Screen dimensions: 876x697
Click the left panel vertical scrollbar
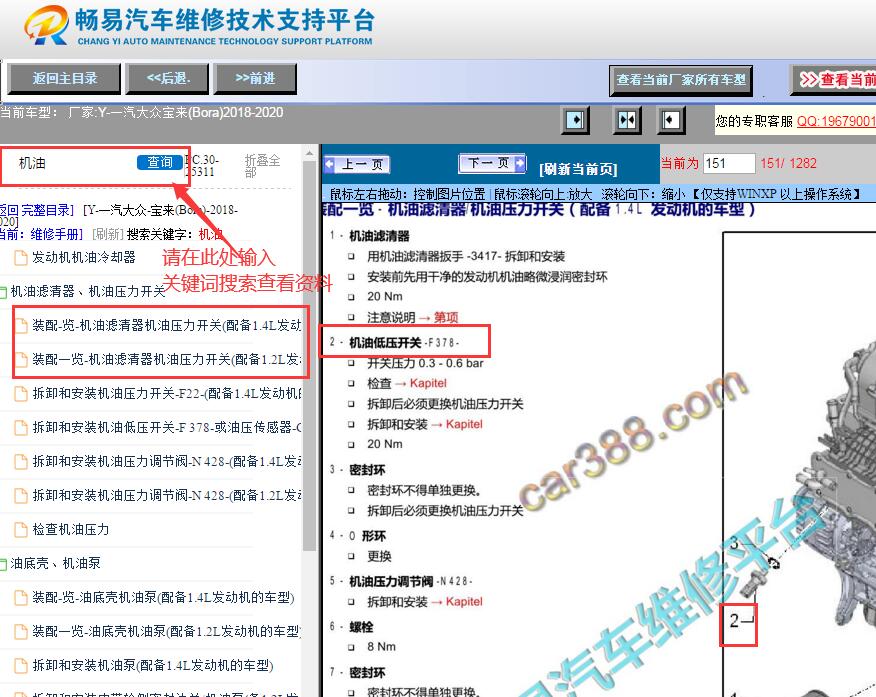310,357
